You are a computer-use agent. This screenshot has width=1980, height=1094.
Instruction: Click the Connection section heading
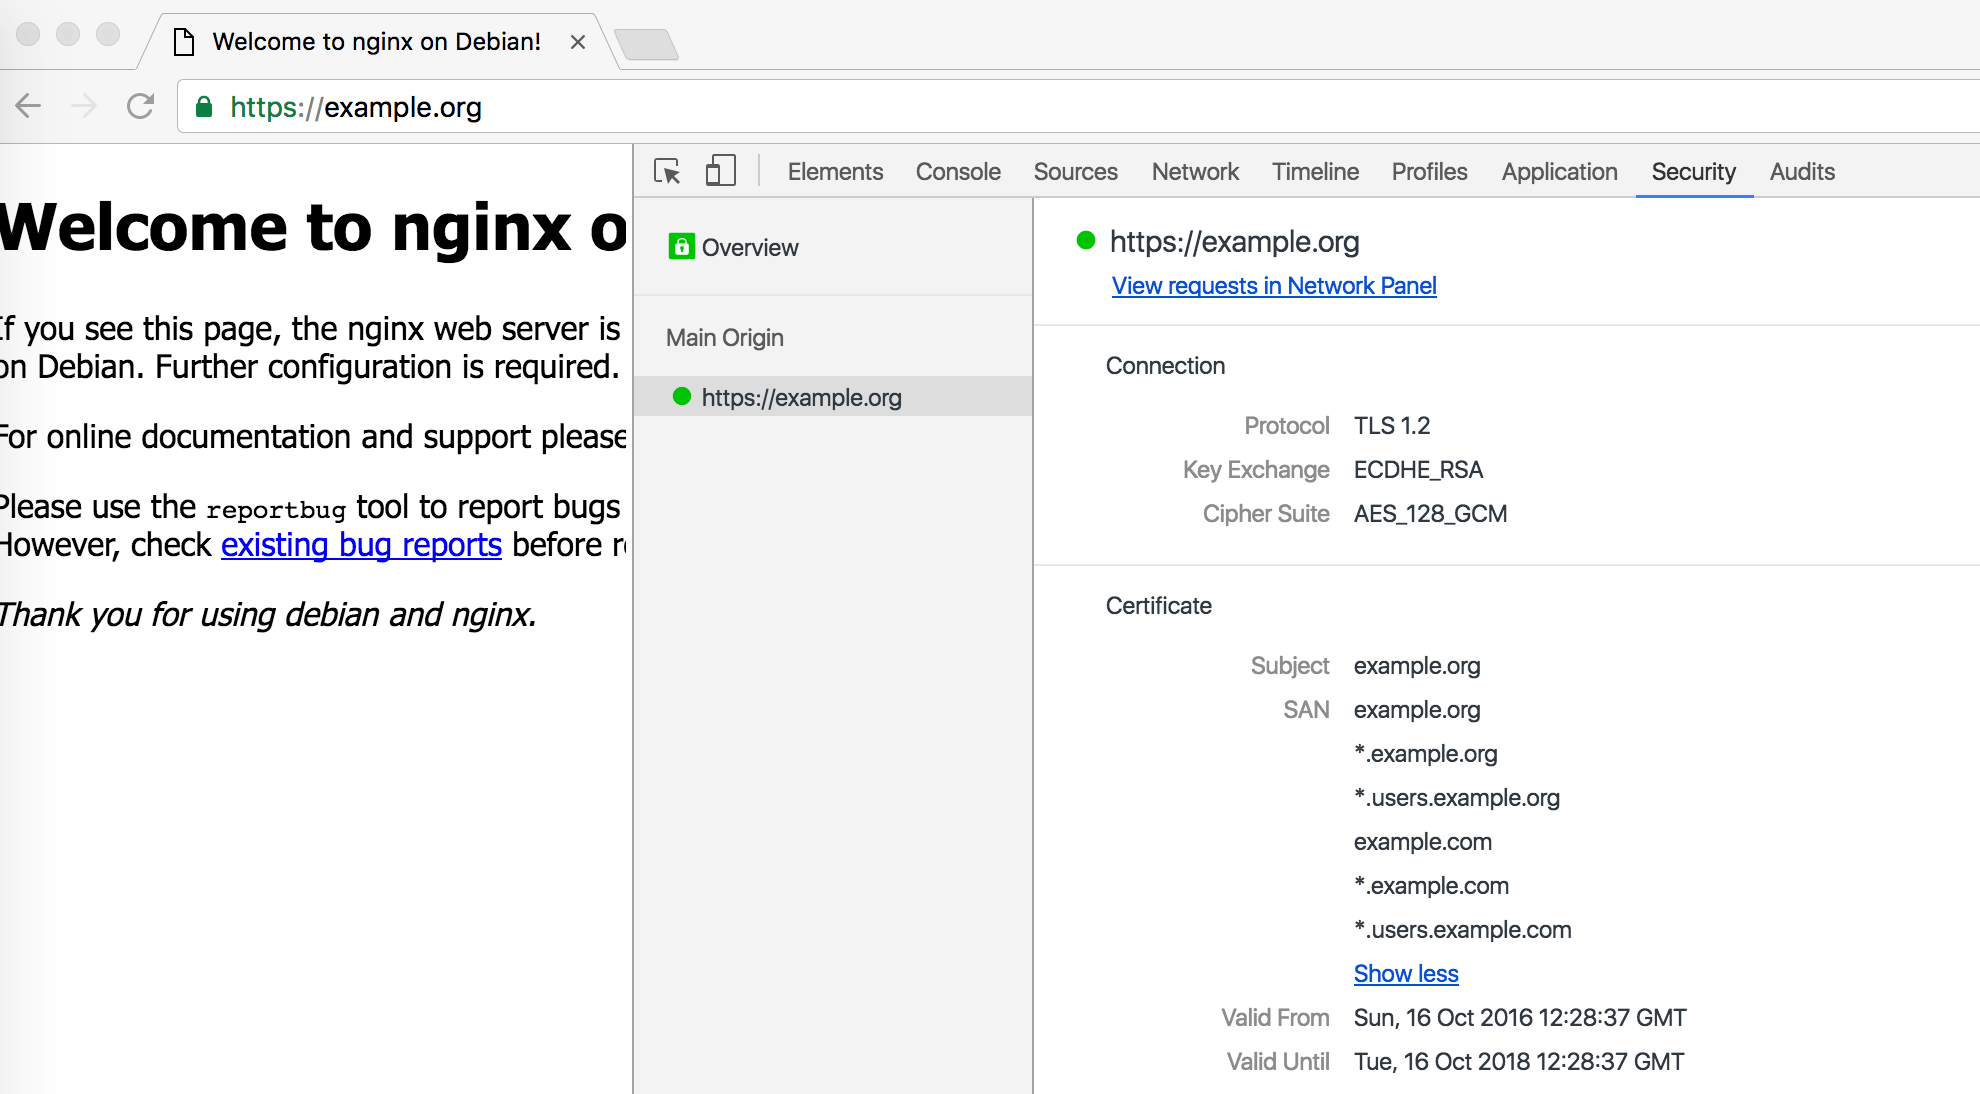(x=1165, y=366)
